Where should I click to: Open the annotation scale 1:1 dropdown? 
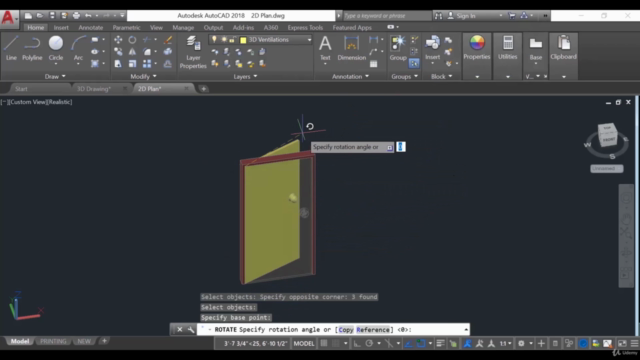[506, 343]
